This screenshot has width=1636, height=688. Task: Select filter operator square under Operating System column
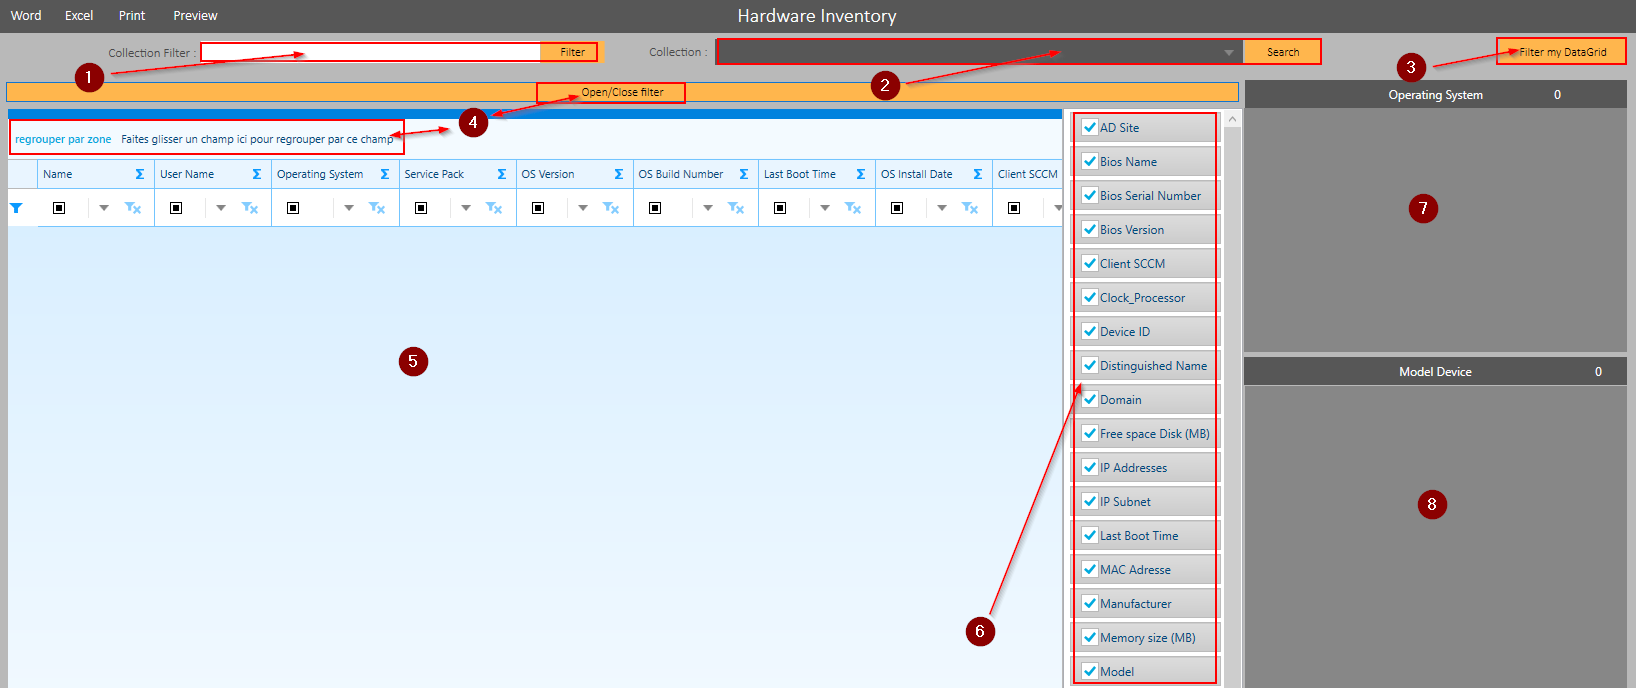point(293,208)
